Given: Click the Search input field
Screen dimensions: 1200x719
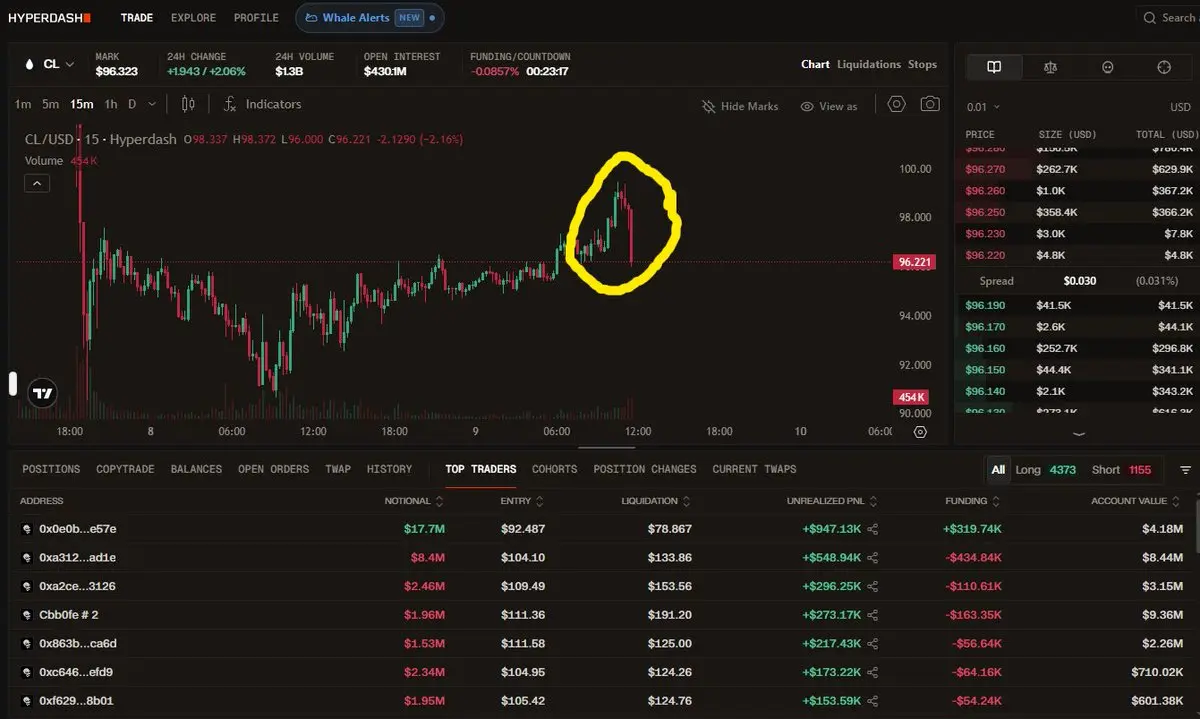Looking at the screenshot, I should pyautogui.click(x=1169, y=18).
